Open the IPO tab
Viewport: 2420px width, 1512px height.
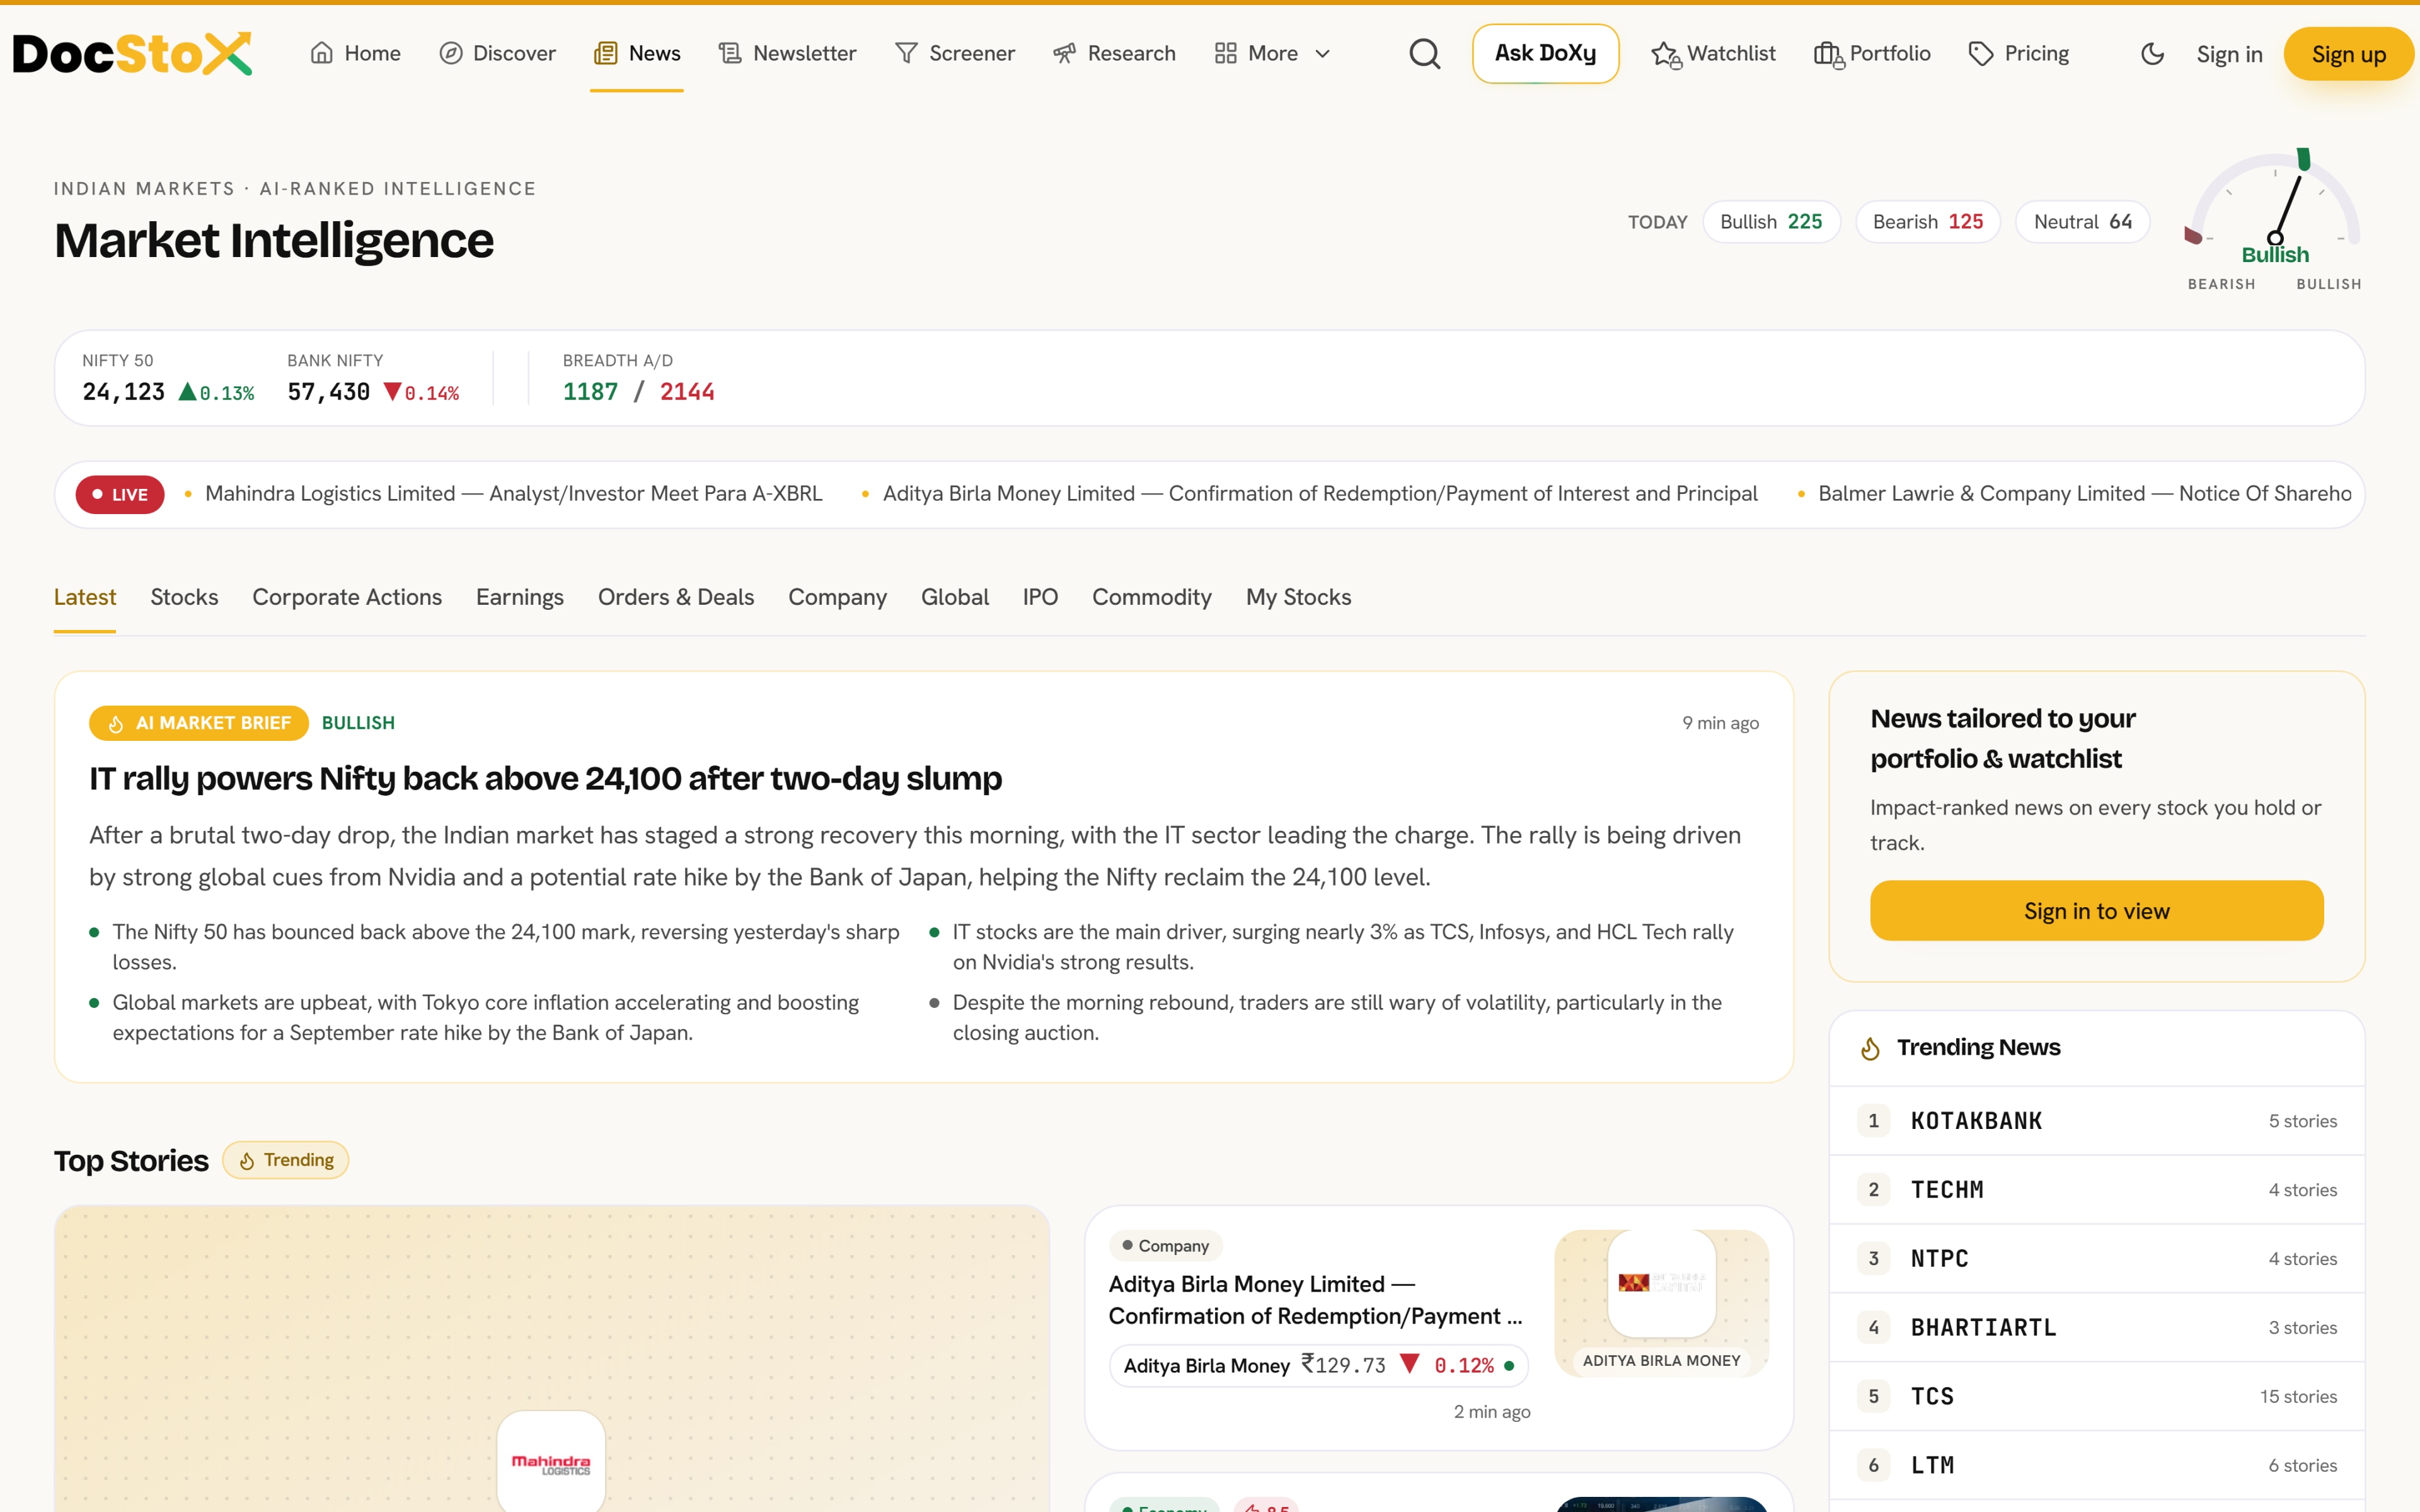click(1040, 597)
